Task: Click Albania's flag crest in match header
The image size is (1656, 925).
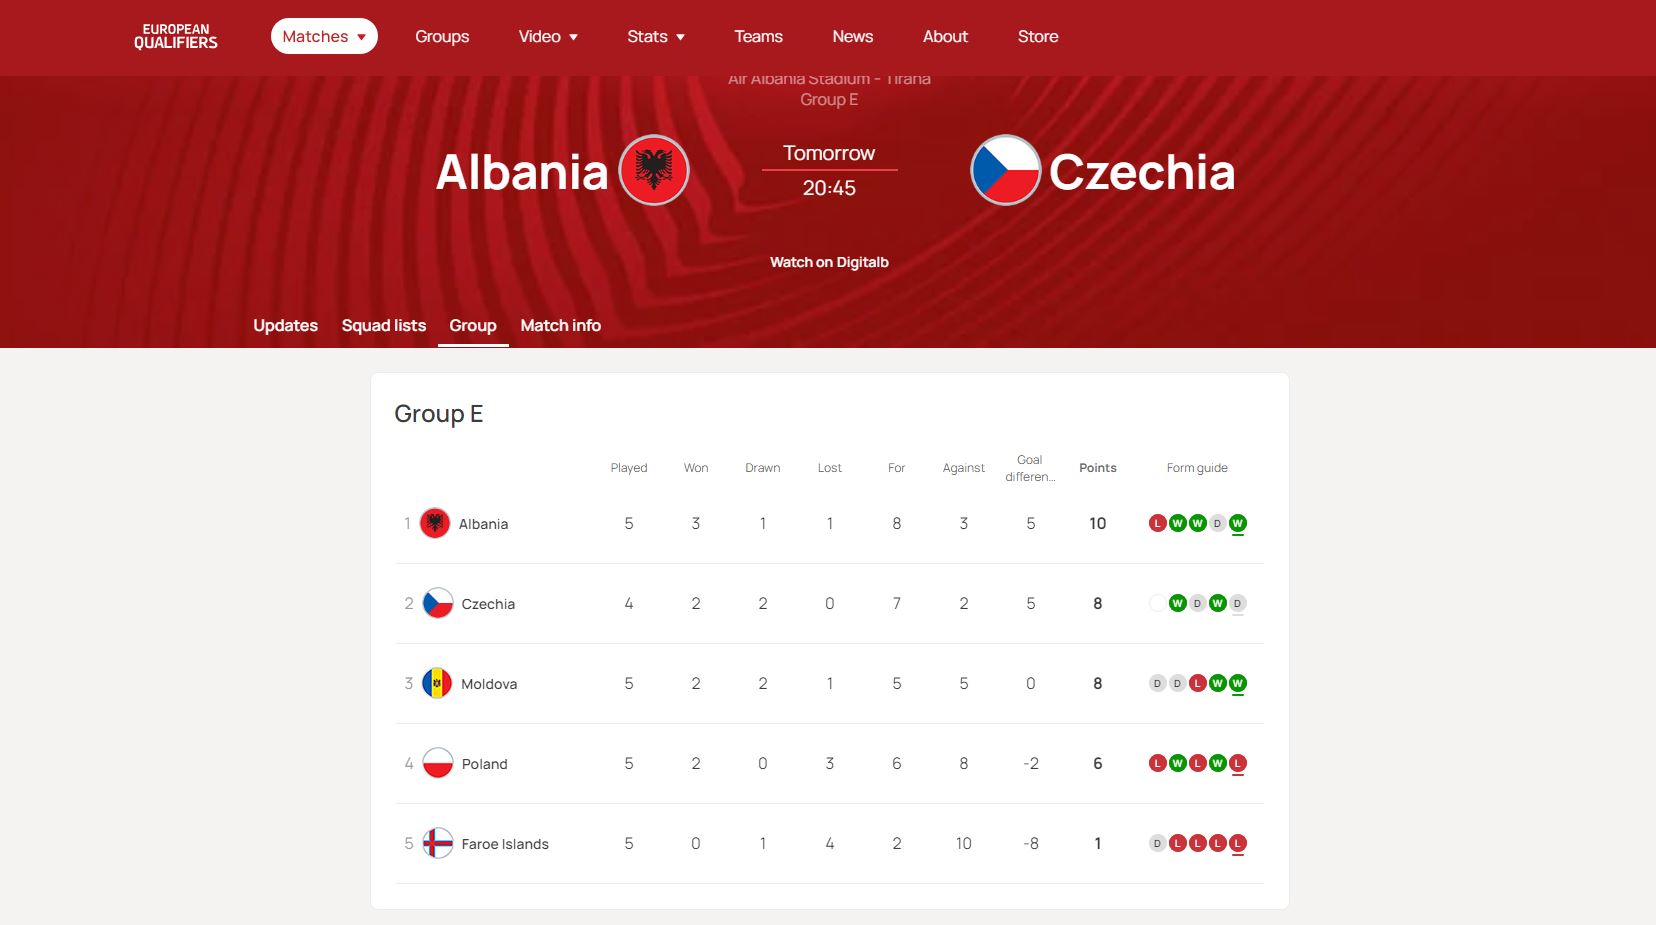Action: point(654,170)
